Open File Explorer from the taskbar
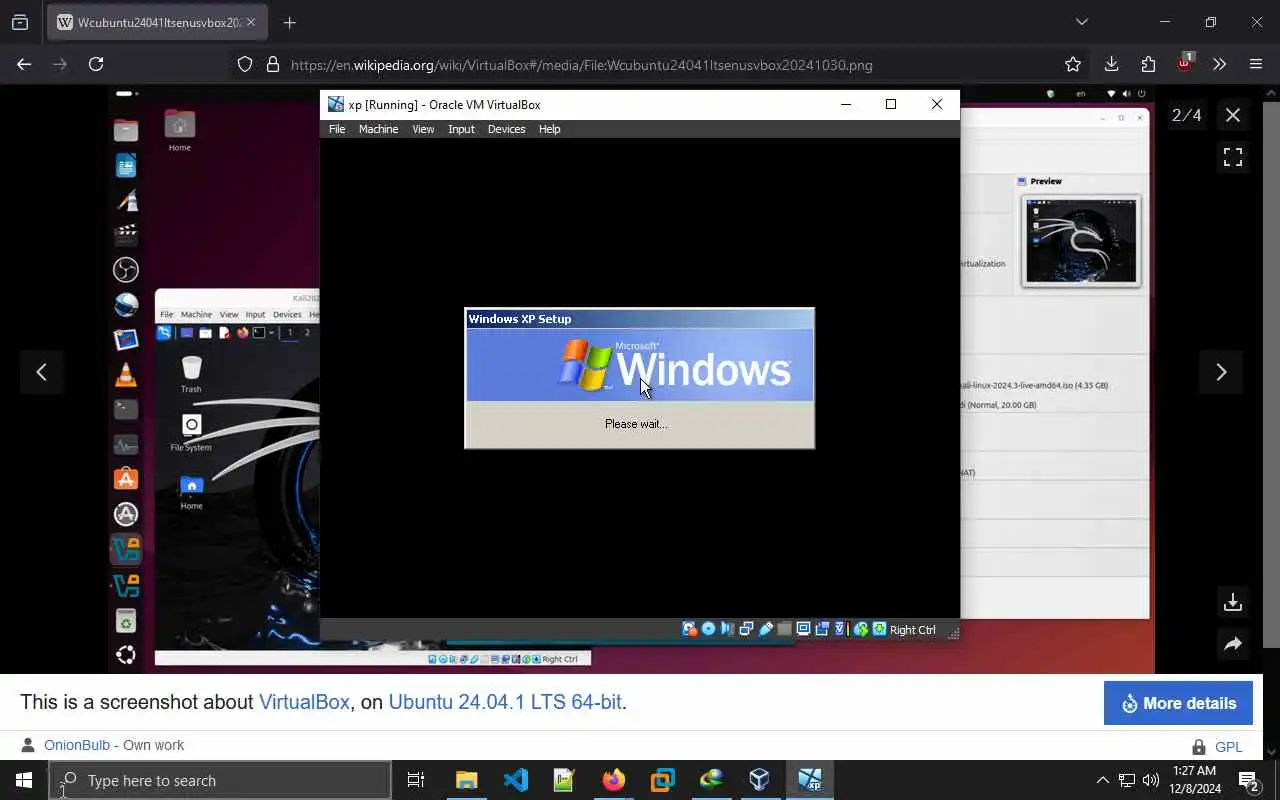Screen dimensions: 1280x800 point(467,780)
